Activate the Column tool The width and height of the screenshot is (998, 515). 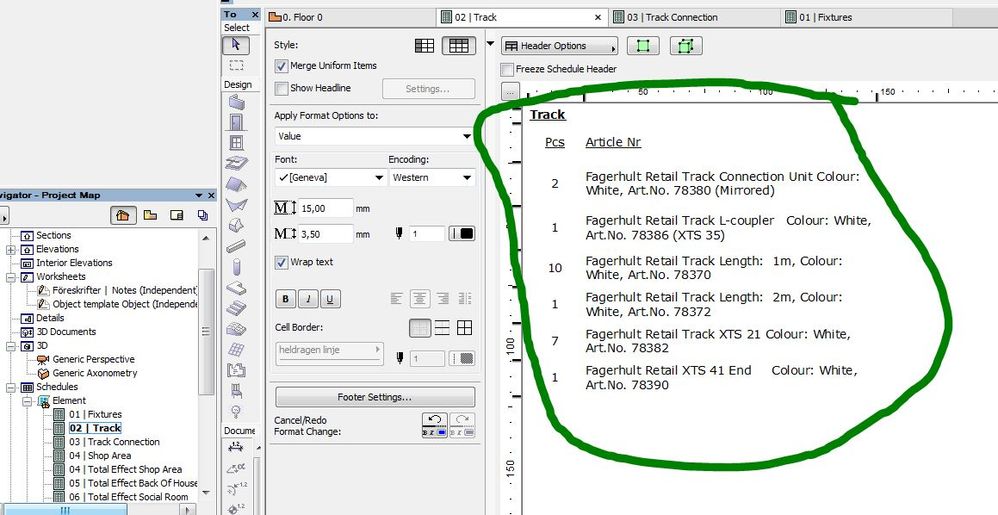click(236, 266)
